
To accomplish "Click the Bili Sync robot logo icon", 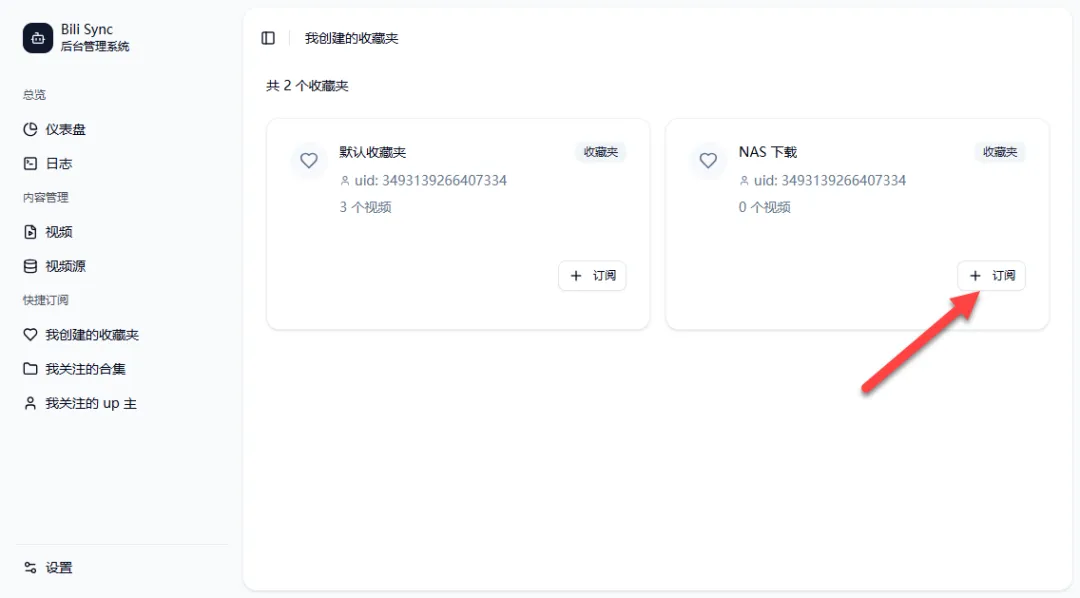I will click(x=38, y=38).
